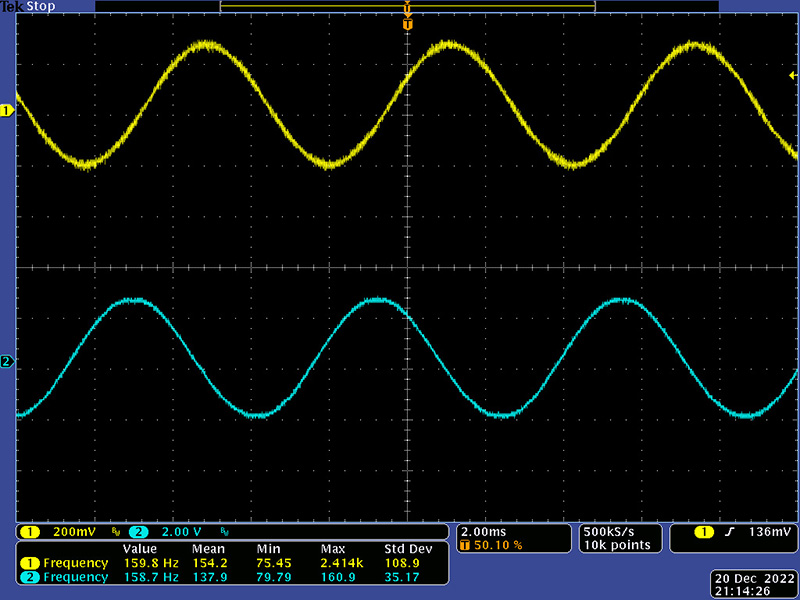Click the Value column header
This screenshot has width=800, height=600.
pos(140,549)
